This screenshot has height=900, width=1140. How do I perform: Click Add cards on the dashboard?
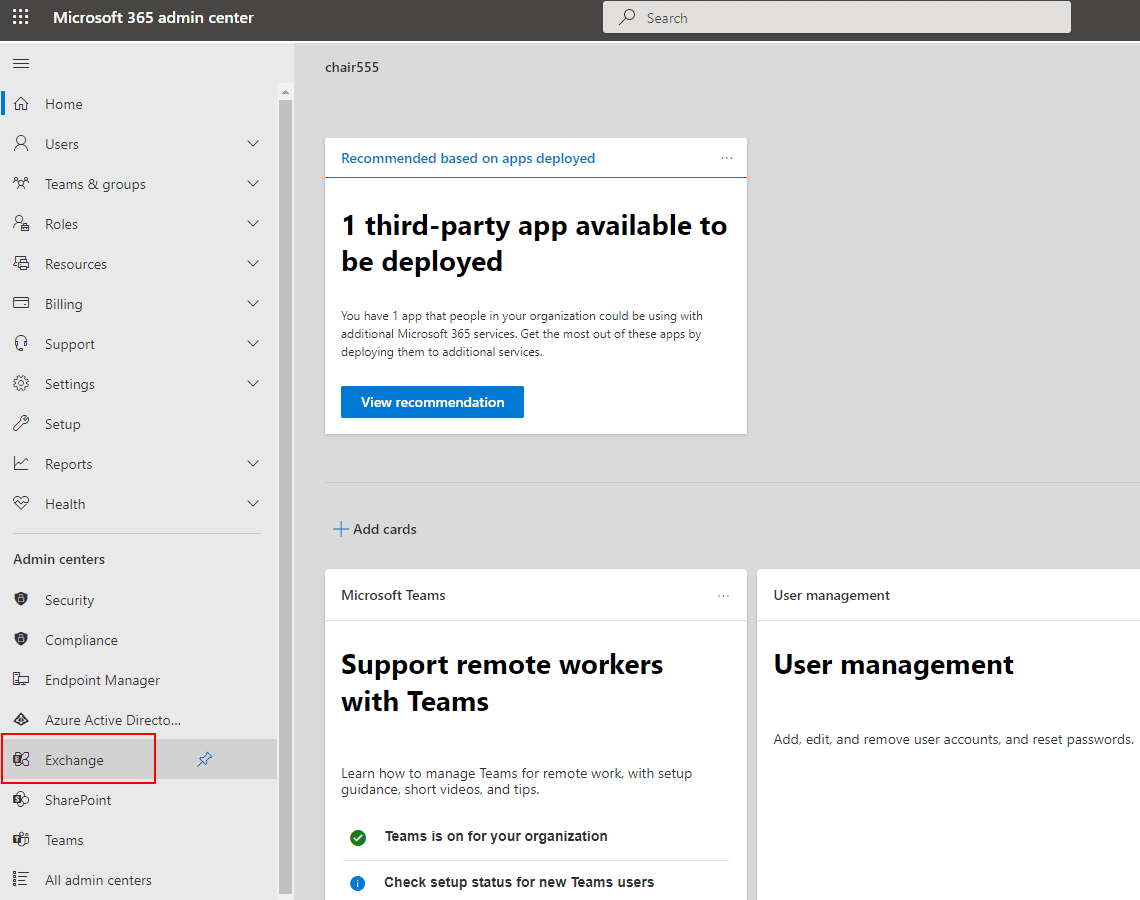click(x=375, y=529)
